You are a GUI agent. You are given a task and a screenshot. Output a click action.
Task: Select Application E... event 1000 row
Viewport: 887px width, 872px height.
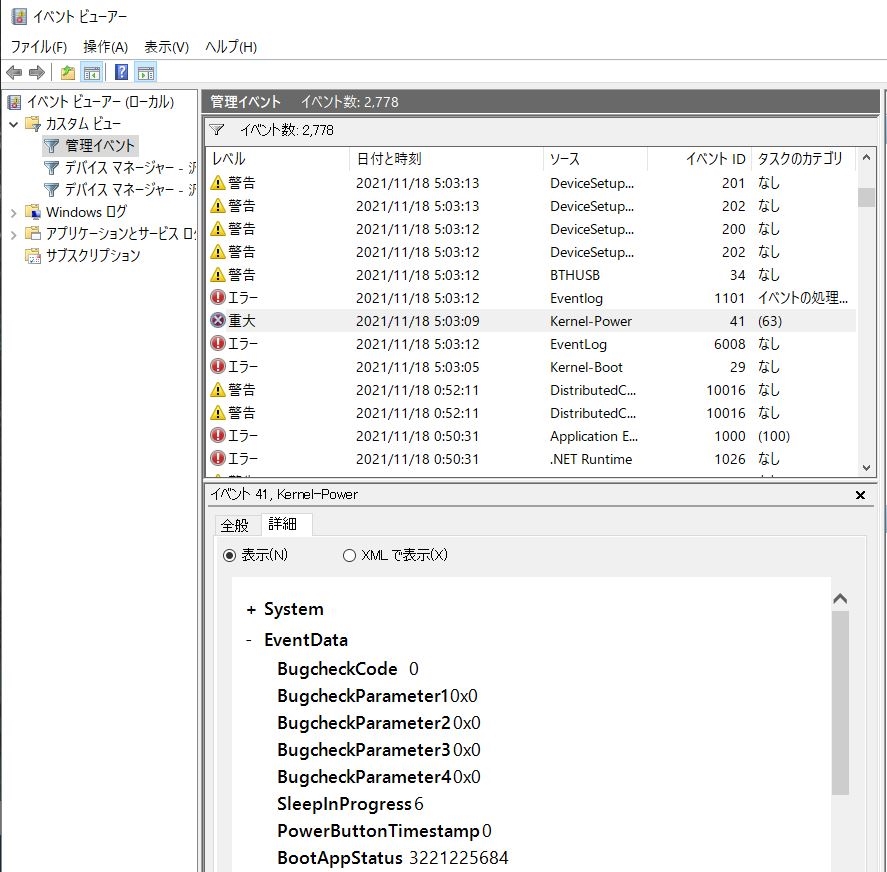pos(532,436)
